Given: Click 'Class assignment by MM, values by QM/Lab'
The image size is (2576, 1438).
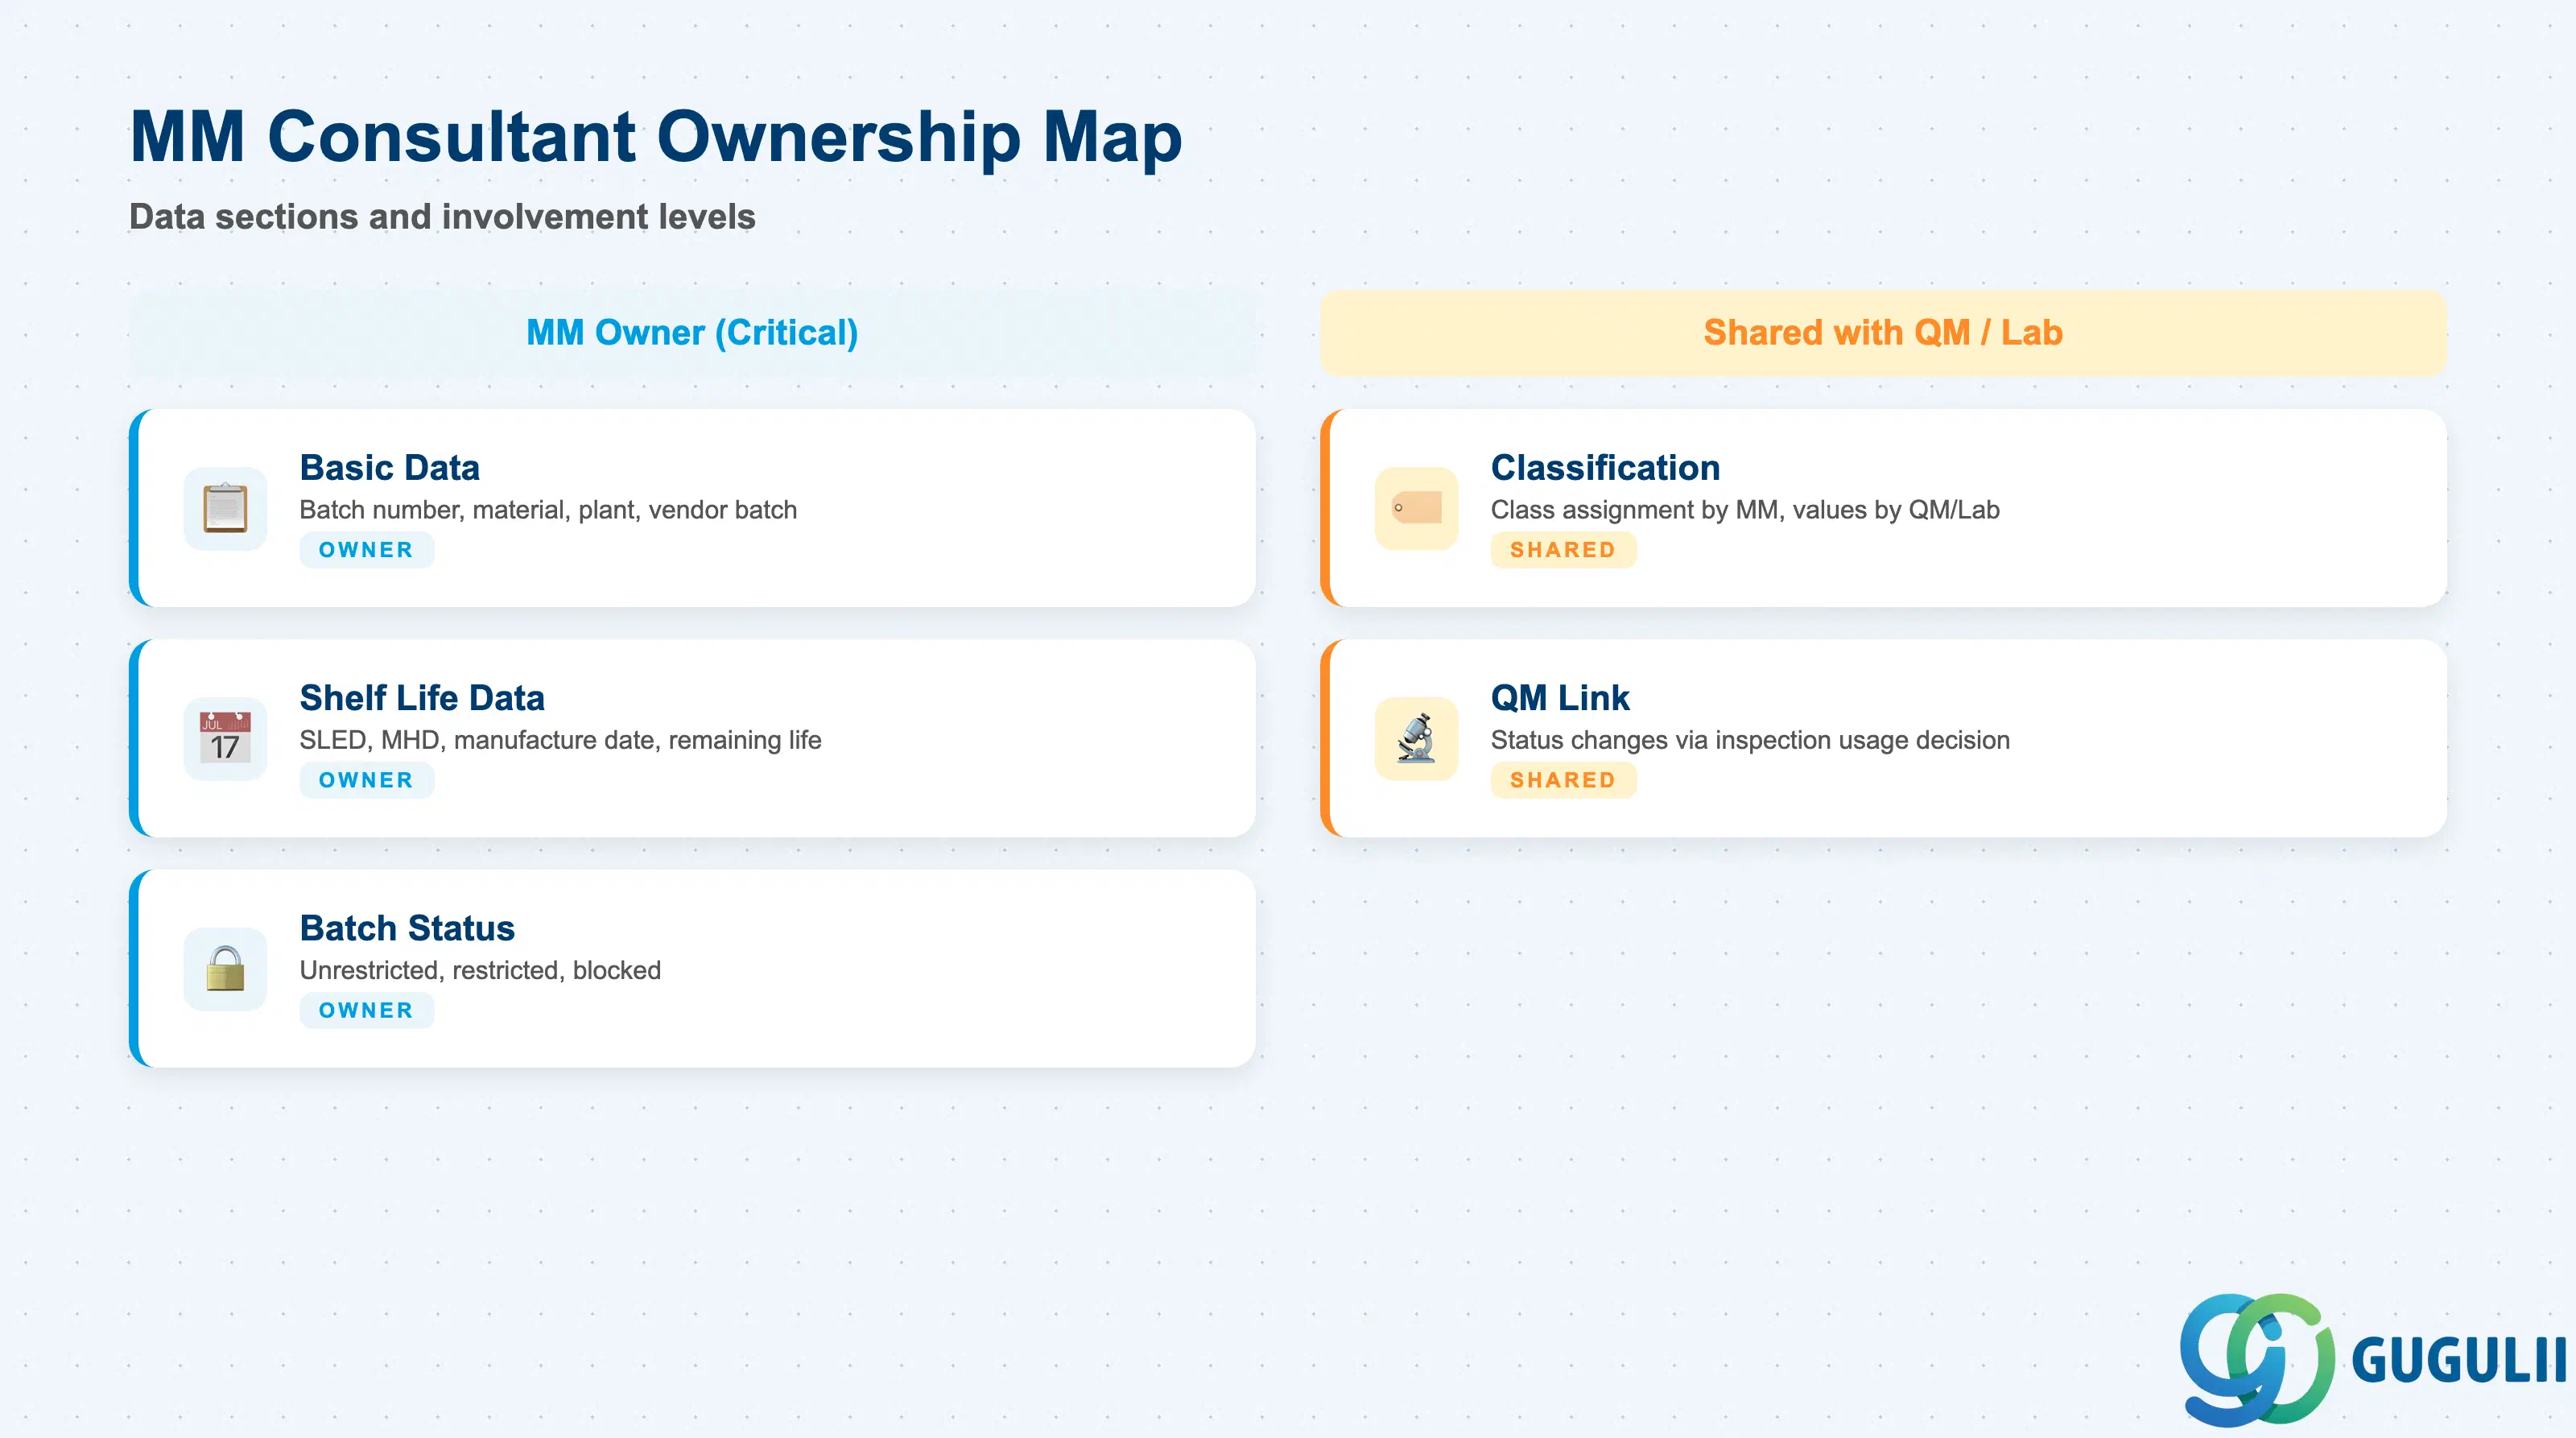Looking at the screenshot, I should (x=1745, y=510).
